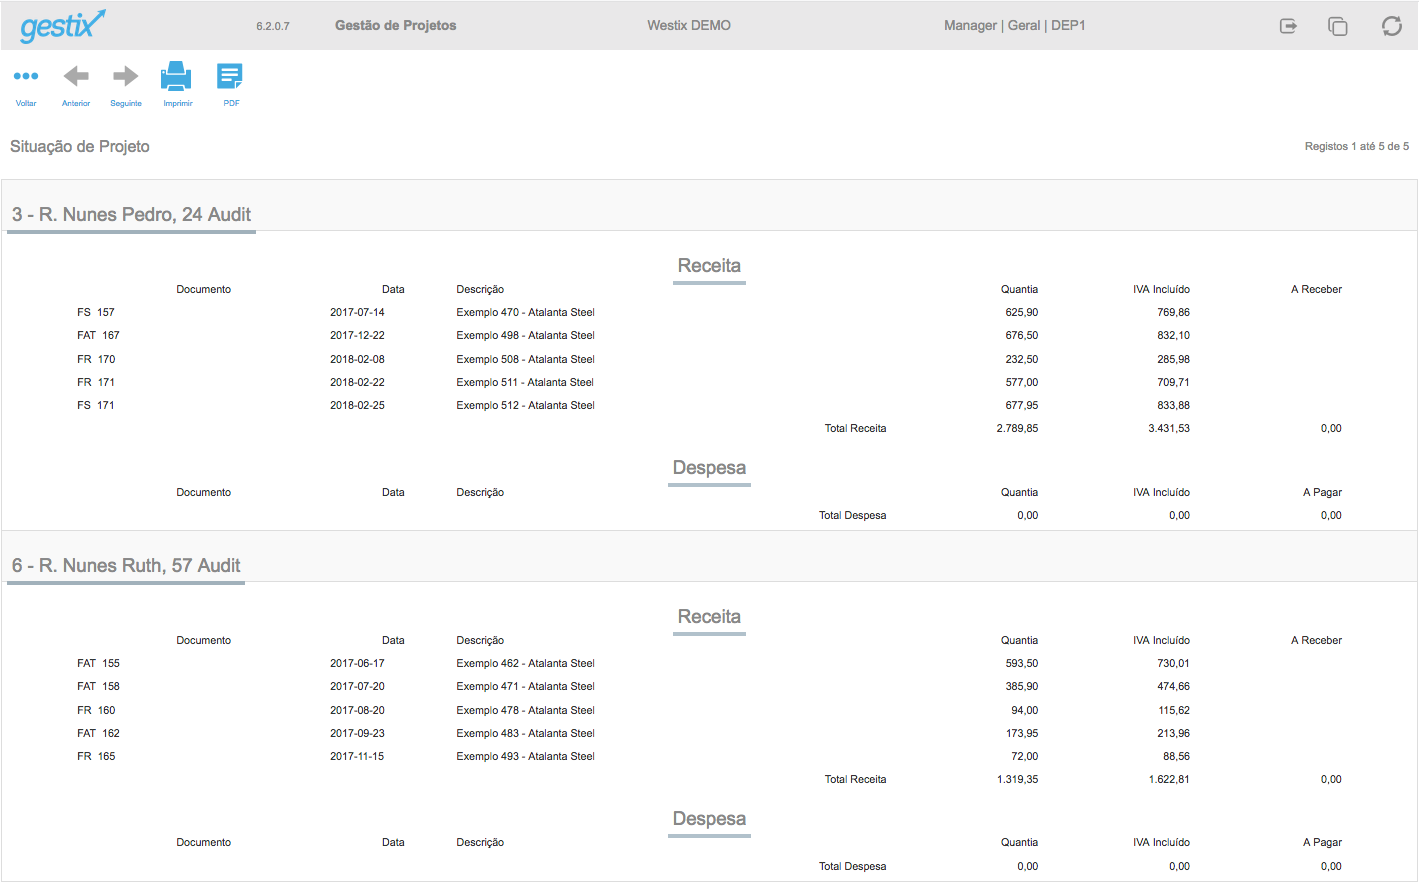Click date 2018-02-25
This screenshot has height=882, width=1419.
[357, 405]
